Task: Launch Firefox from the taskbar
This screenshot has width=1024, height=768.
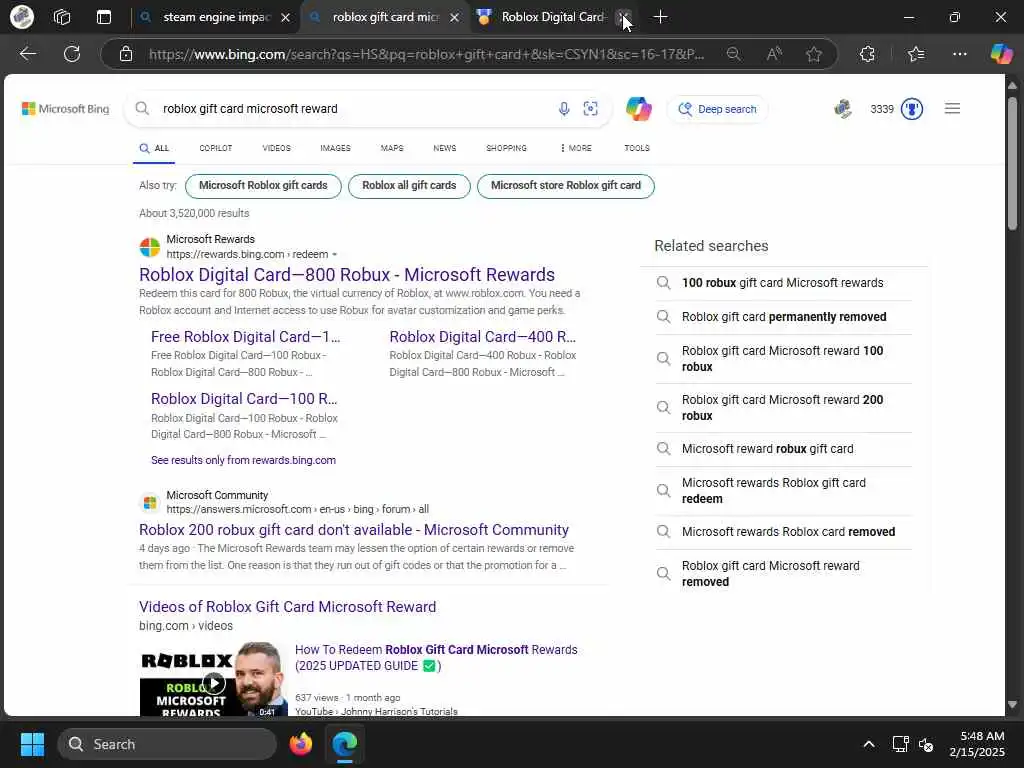Action: point(300,744)
